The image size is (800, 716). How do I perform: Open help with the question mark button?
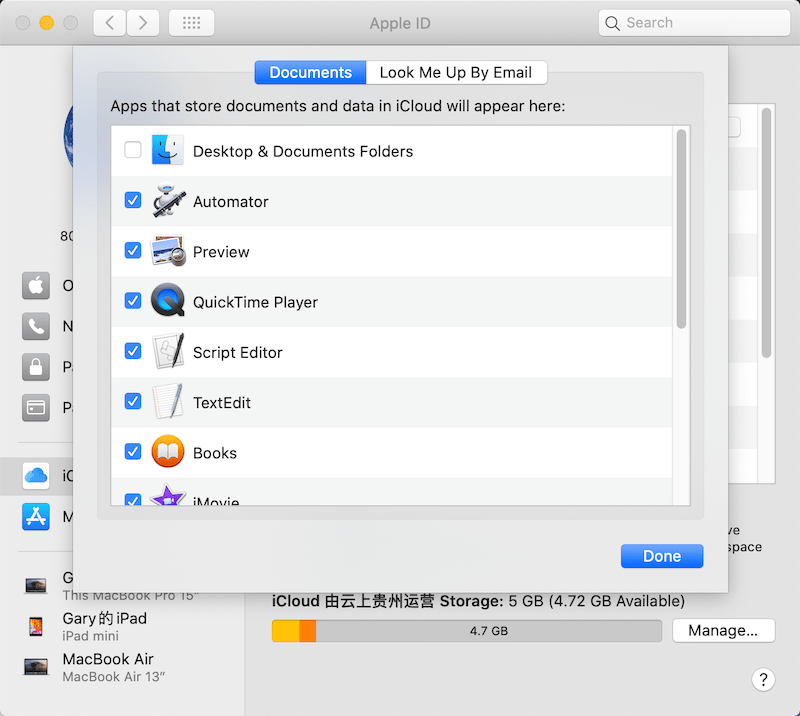[763, 679]
